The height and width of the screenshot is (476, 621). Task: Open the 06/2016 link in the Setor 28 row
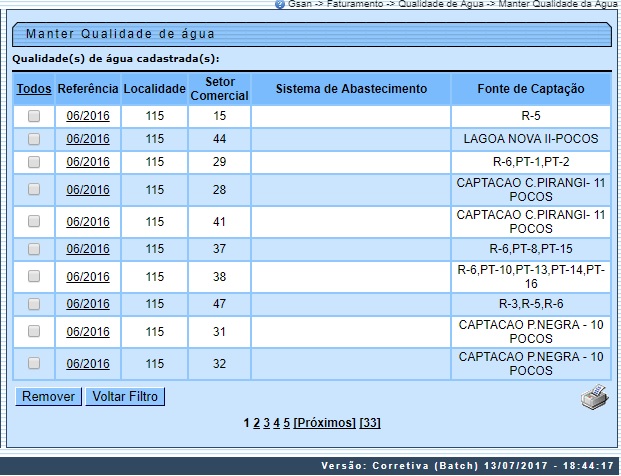88,190
